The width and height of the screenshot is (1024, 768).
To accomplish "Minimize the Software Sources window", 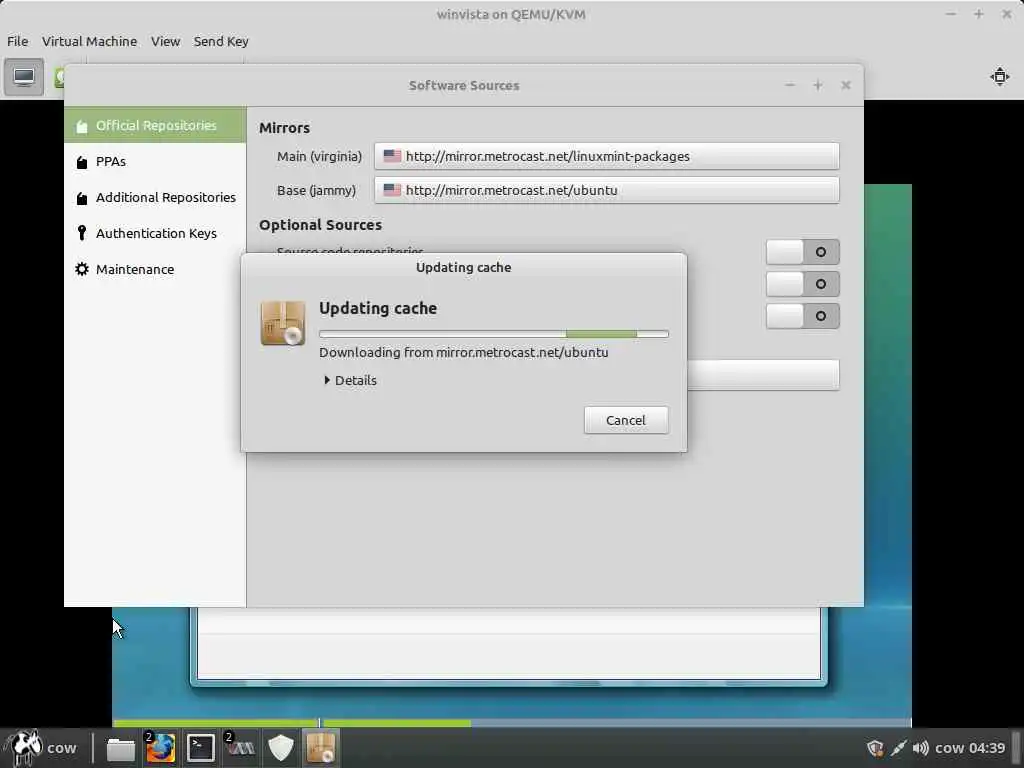I will tap(790, 85).
